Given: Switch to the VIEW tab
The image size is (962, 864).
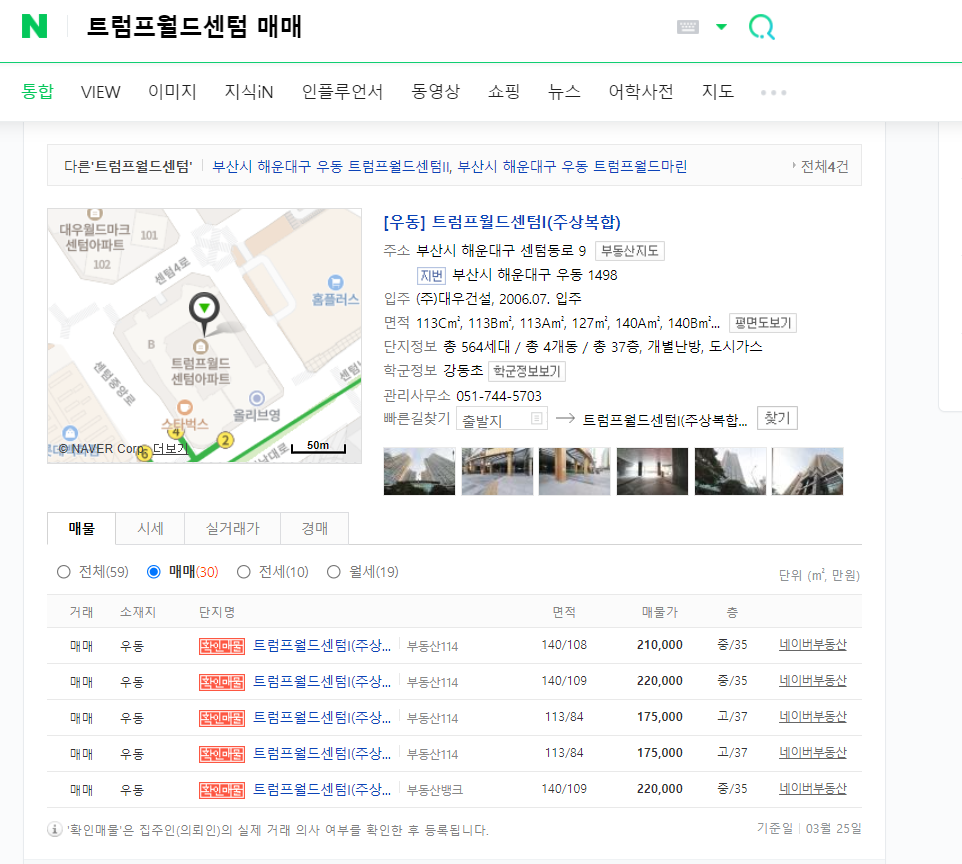Looking at the screenshot, I should (101, 92).
